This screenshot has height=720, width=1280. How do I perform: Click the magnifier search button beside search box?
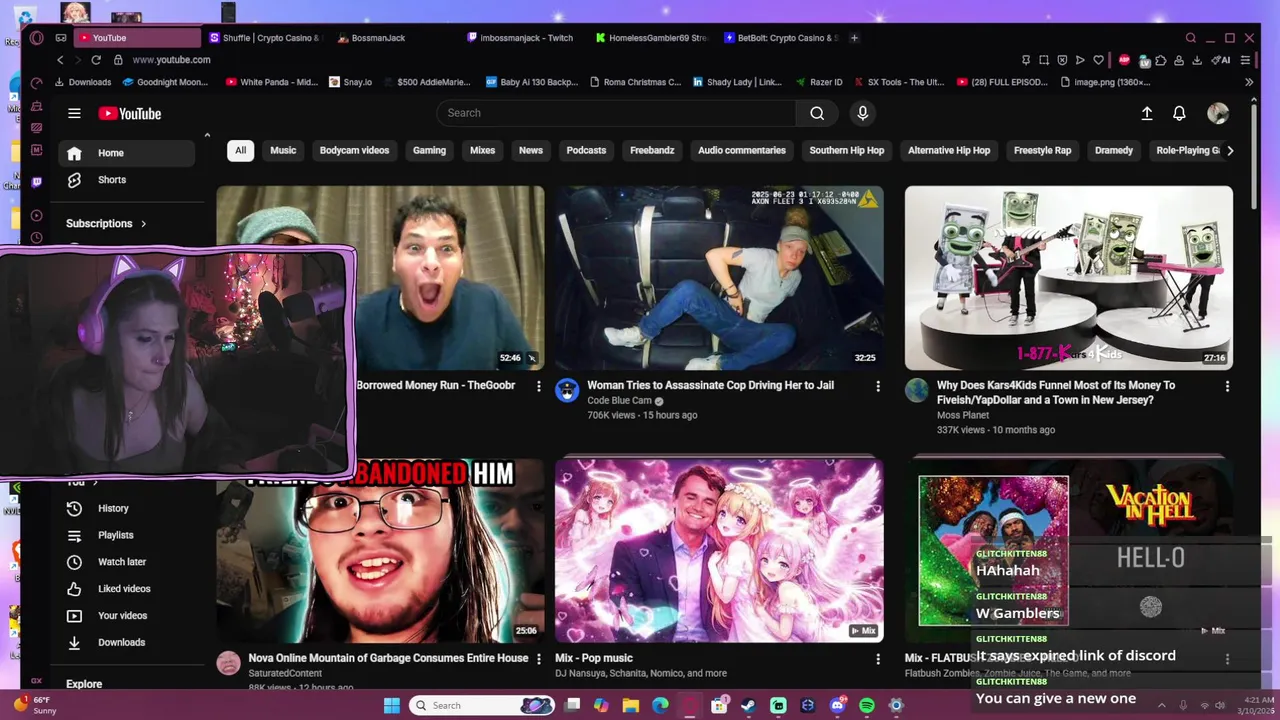coord(817,113)
